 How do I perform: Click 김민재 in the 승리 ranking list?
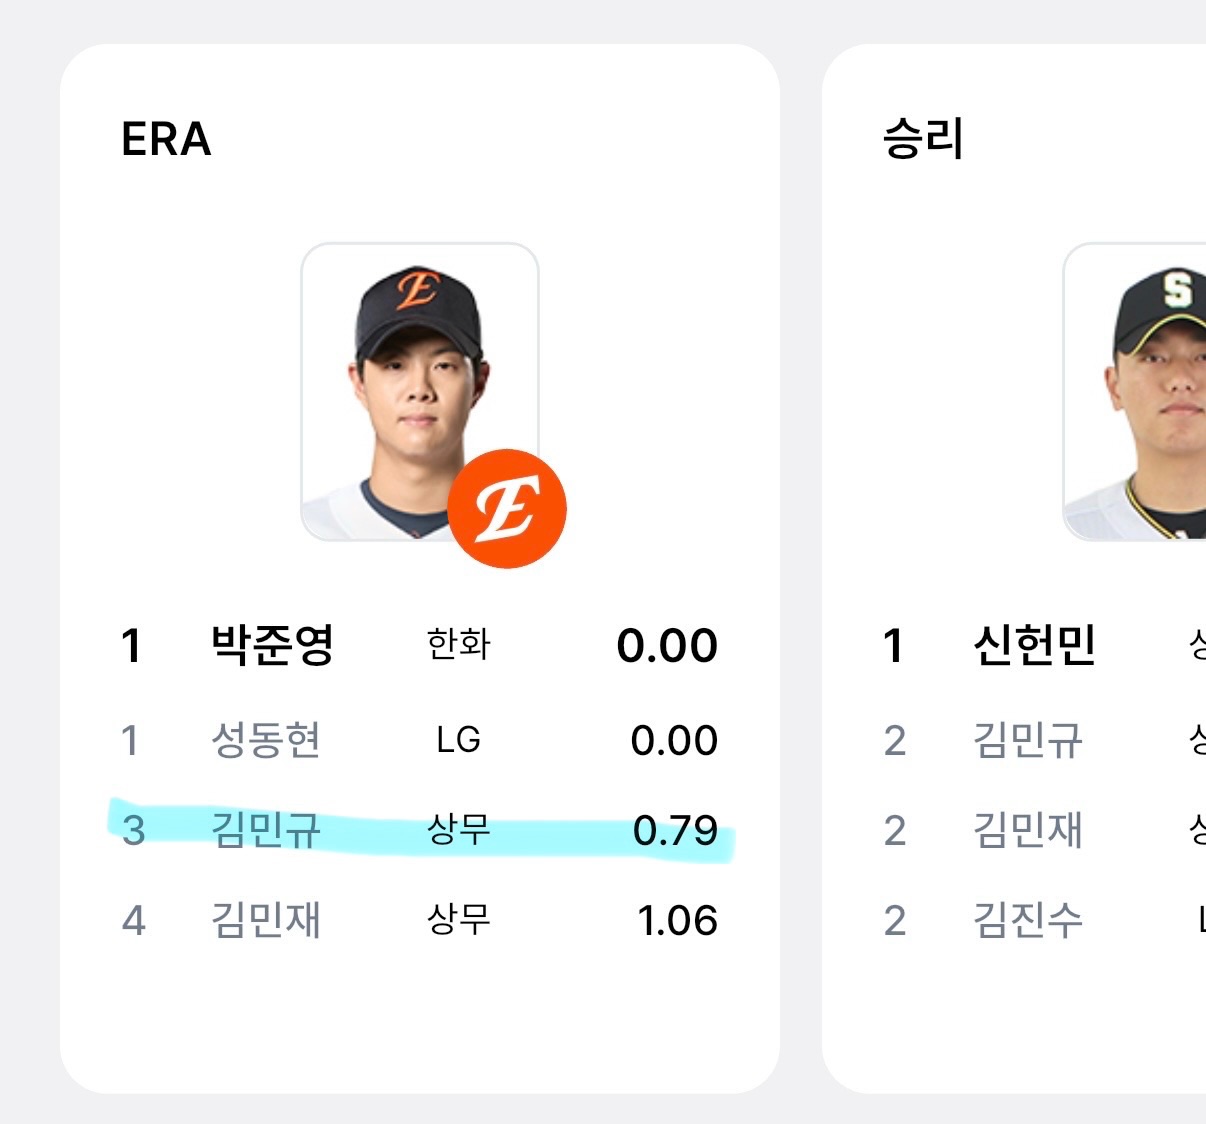click(1027, 830)
